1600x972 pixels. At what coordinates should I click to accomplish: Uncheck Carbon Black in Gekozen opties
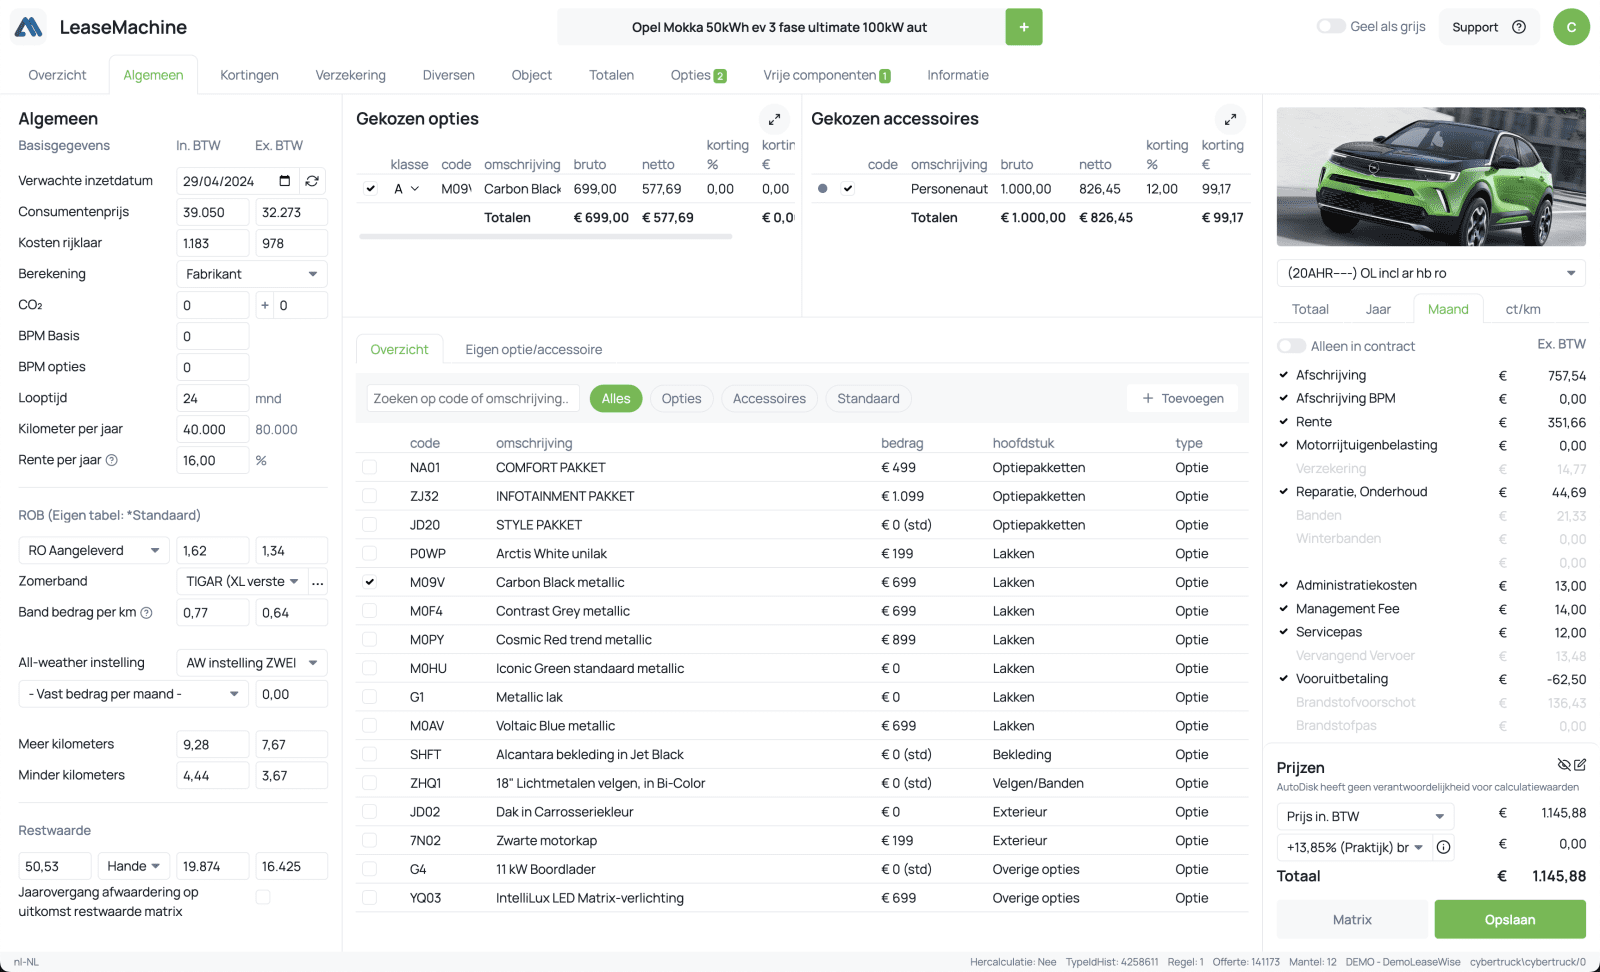tap(370, 188)
